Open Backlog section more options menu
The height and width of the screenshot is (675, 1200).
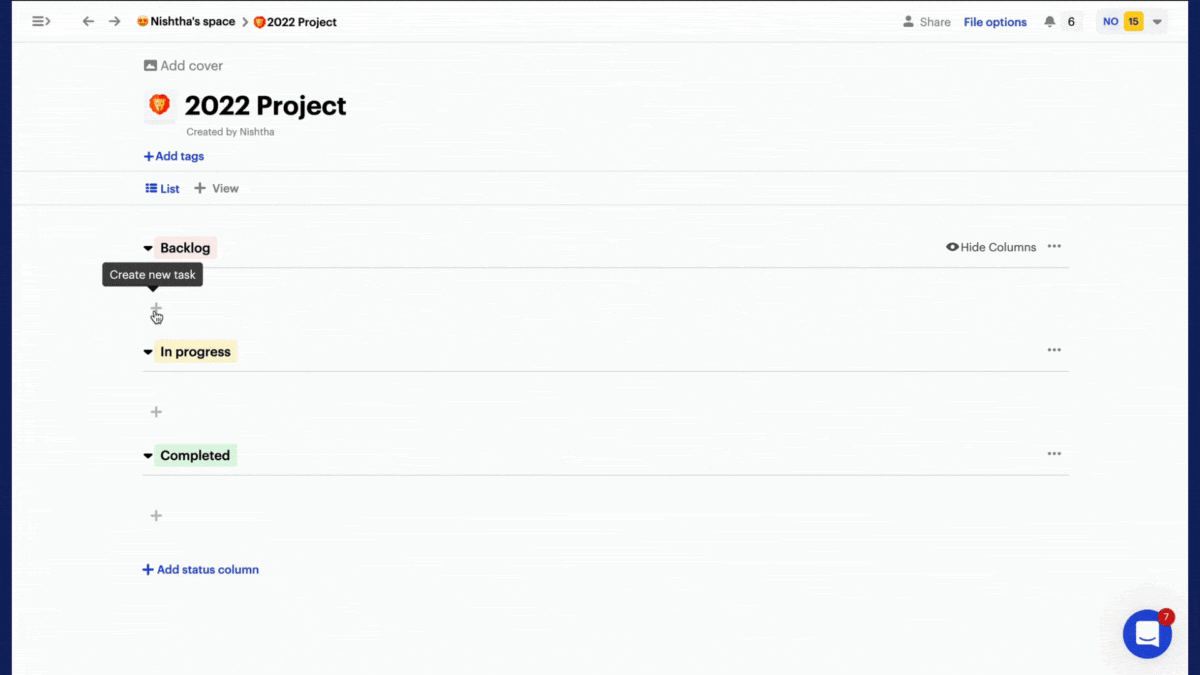point(1054,247)
